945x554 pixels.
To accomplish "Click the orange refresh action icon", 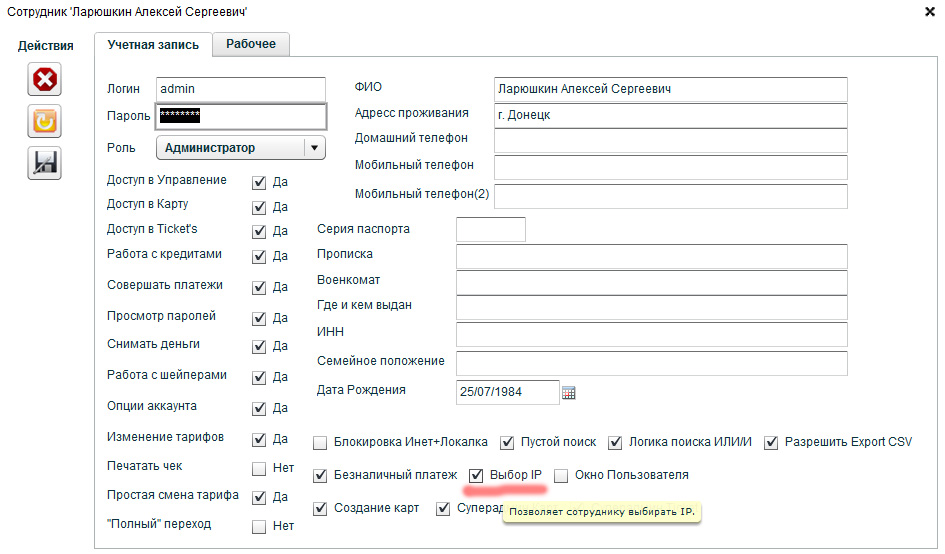I will (44, 121).
